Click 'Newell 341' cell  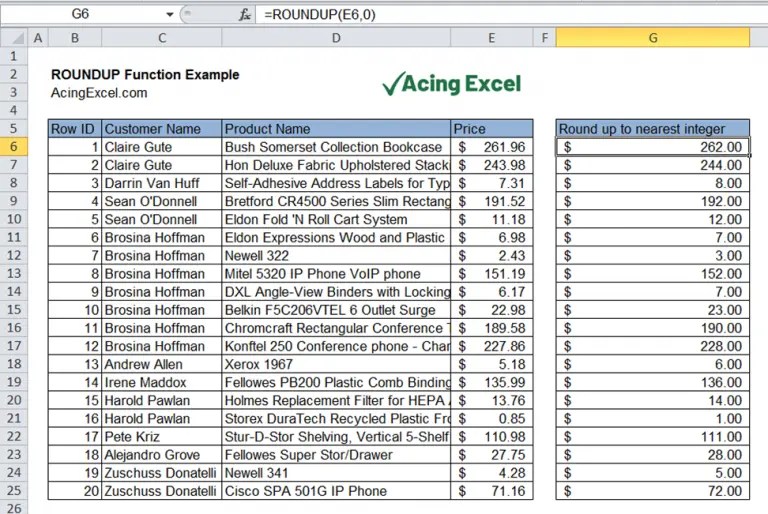[336, 473]
